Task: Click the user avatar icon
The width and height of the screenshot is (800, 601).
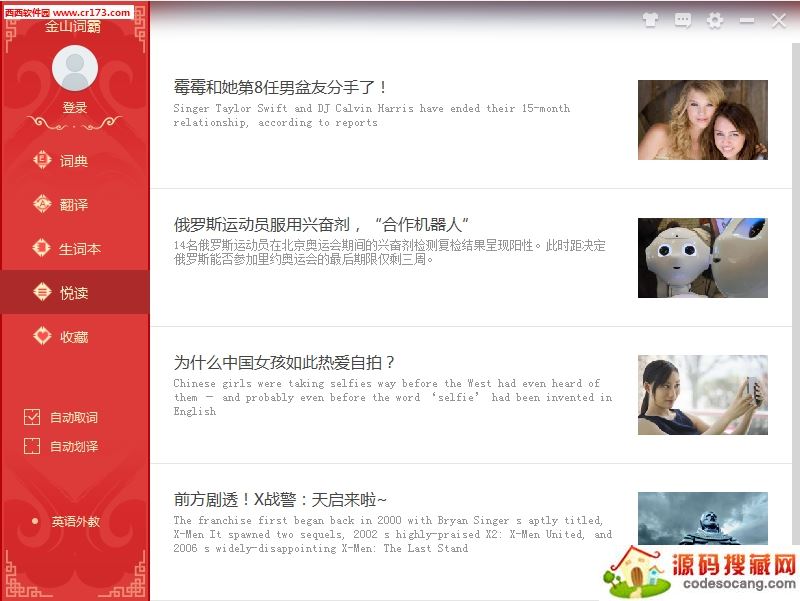Action: coord(75,68)
